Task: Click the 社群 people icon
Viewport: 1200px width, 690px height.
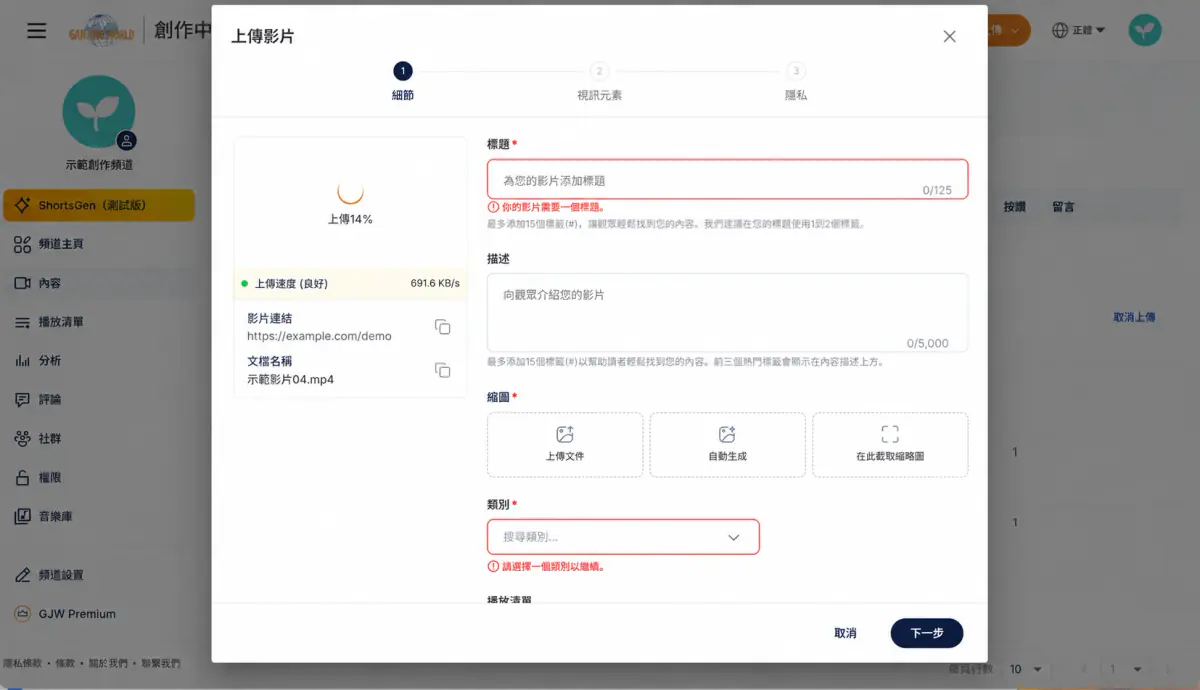Action: click(22, 439)
